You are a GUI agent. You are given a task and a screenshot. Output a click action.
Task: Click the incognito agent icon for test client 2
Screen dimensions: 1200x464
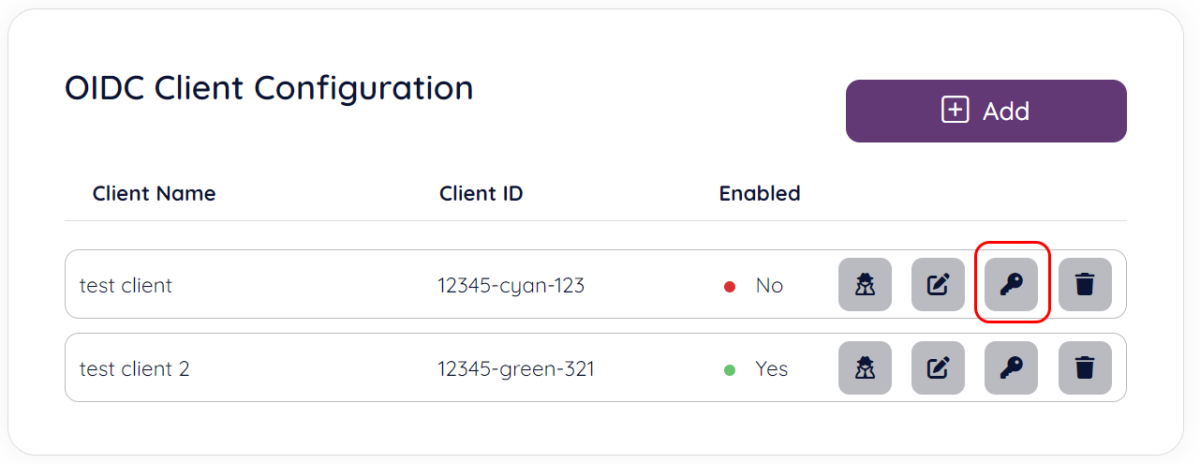(x=864, y=369)
